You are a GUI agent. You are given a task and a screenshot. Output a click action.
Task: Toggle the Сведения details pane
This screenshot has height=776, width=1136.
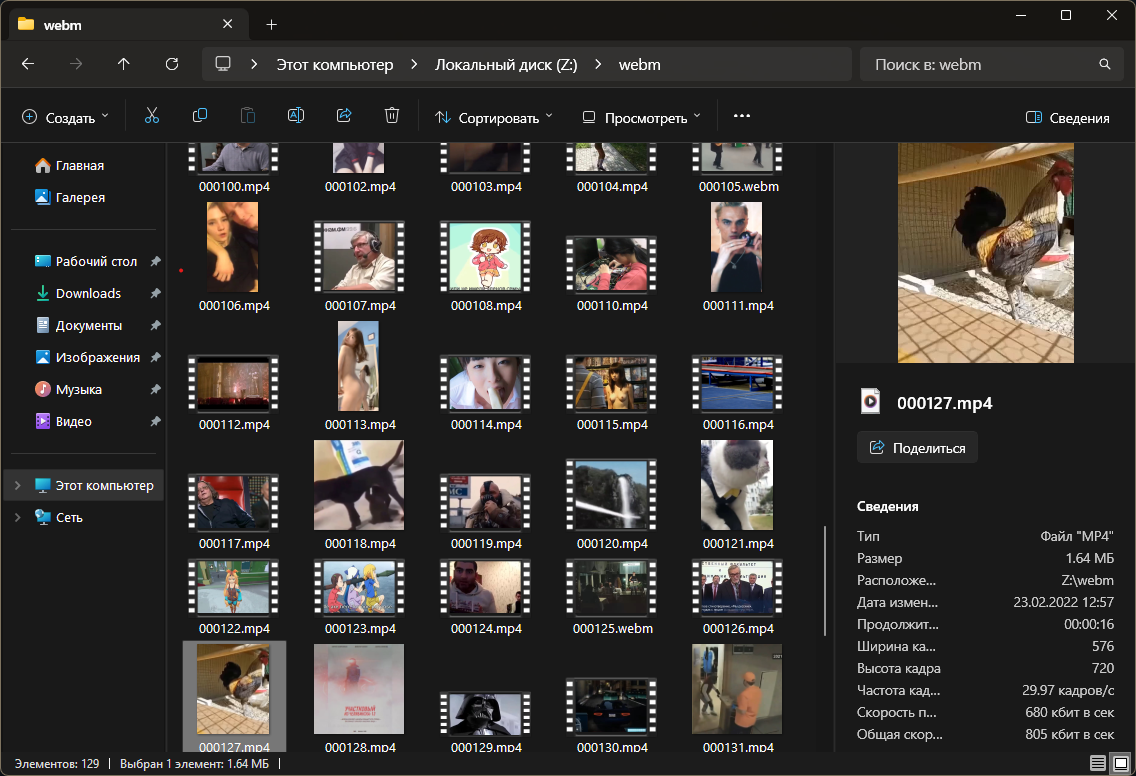click(1067, 117)
